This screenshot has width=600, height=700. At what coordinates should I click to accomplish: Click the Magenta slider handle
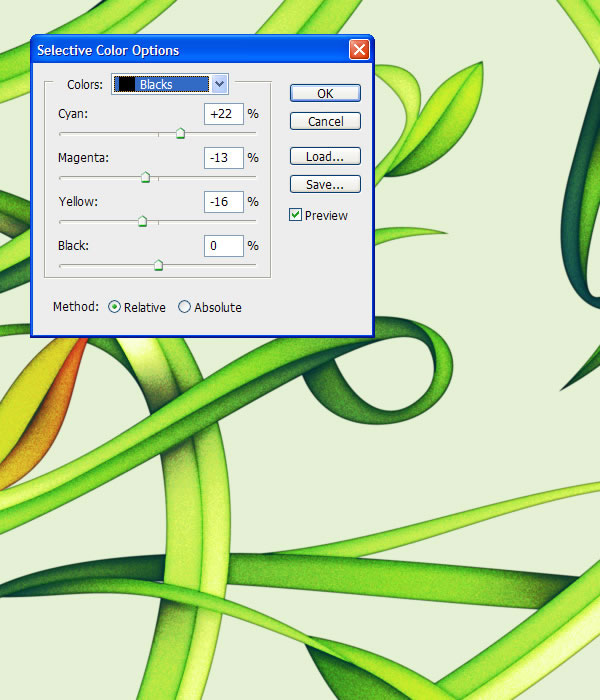145,177
